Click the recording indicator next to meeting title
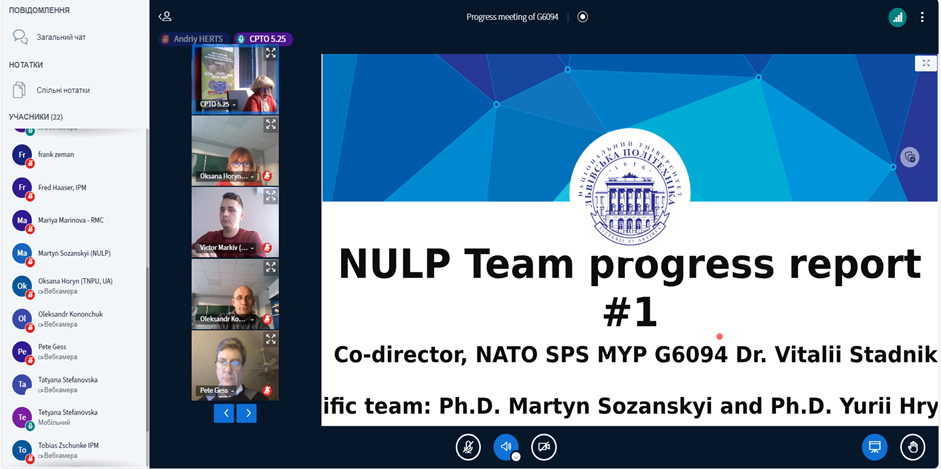 click(x=582, y=17)
